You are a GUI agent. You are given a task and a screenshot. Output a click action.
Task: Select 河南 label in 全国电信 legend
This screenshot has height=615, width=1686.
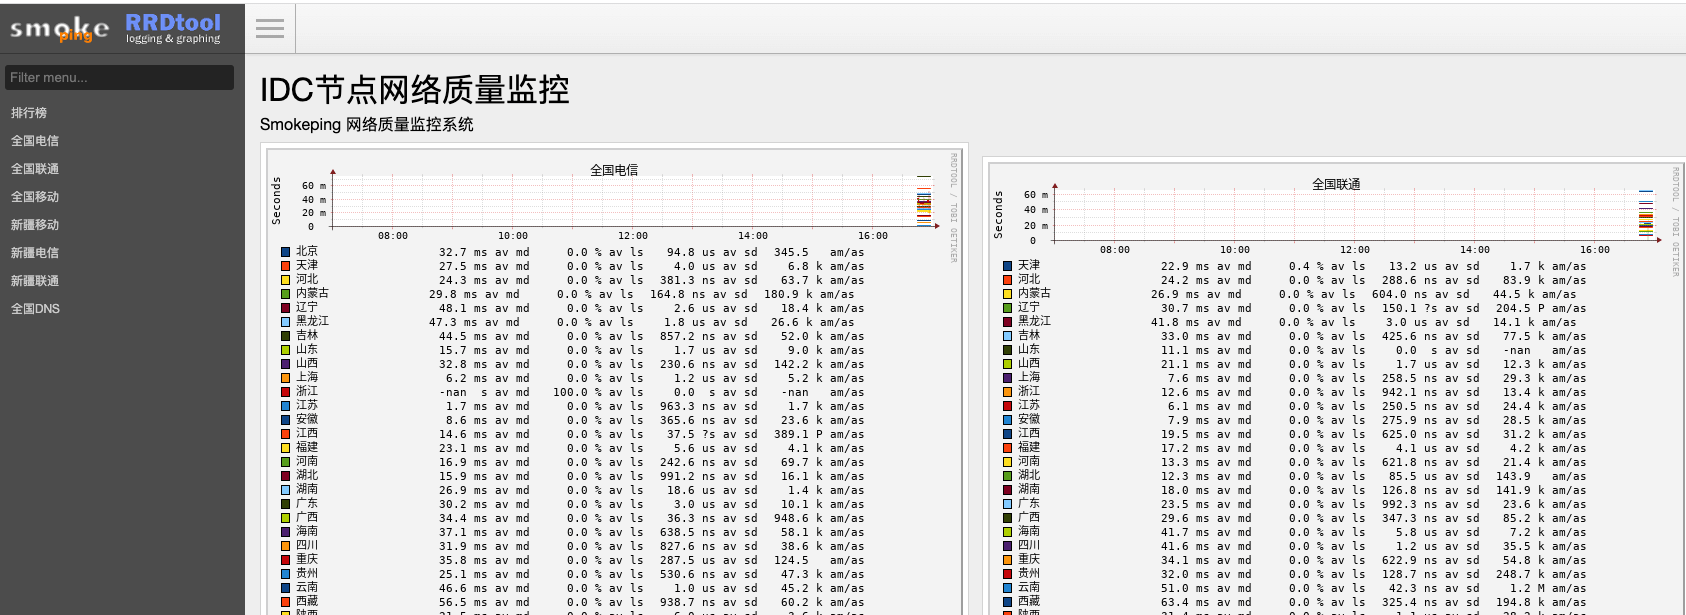tap(307, 462)
